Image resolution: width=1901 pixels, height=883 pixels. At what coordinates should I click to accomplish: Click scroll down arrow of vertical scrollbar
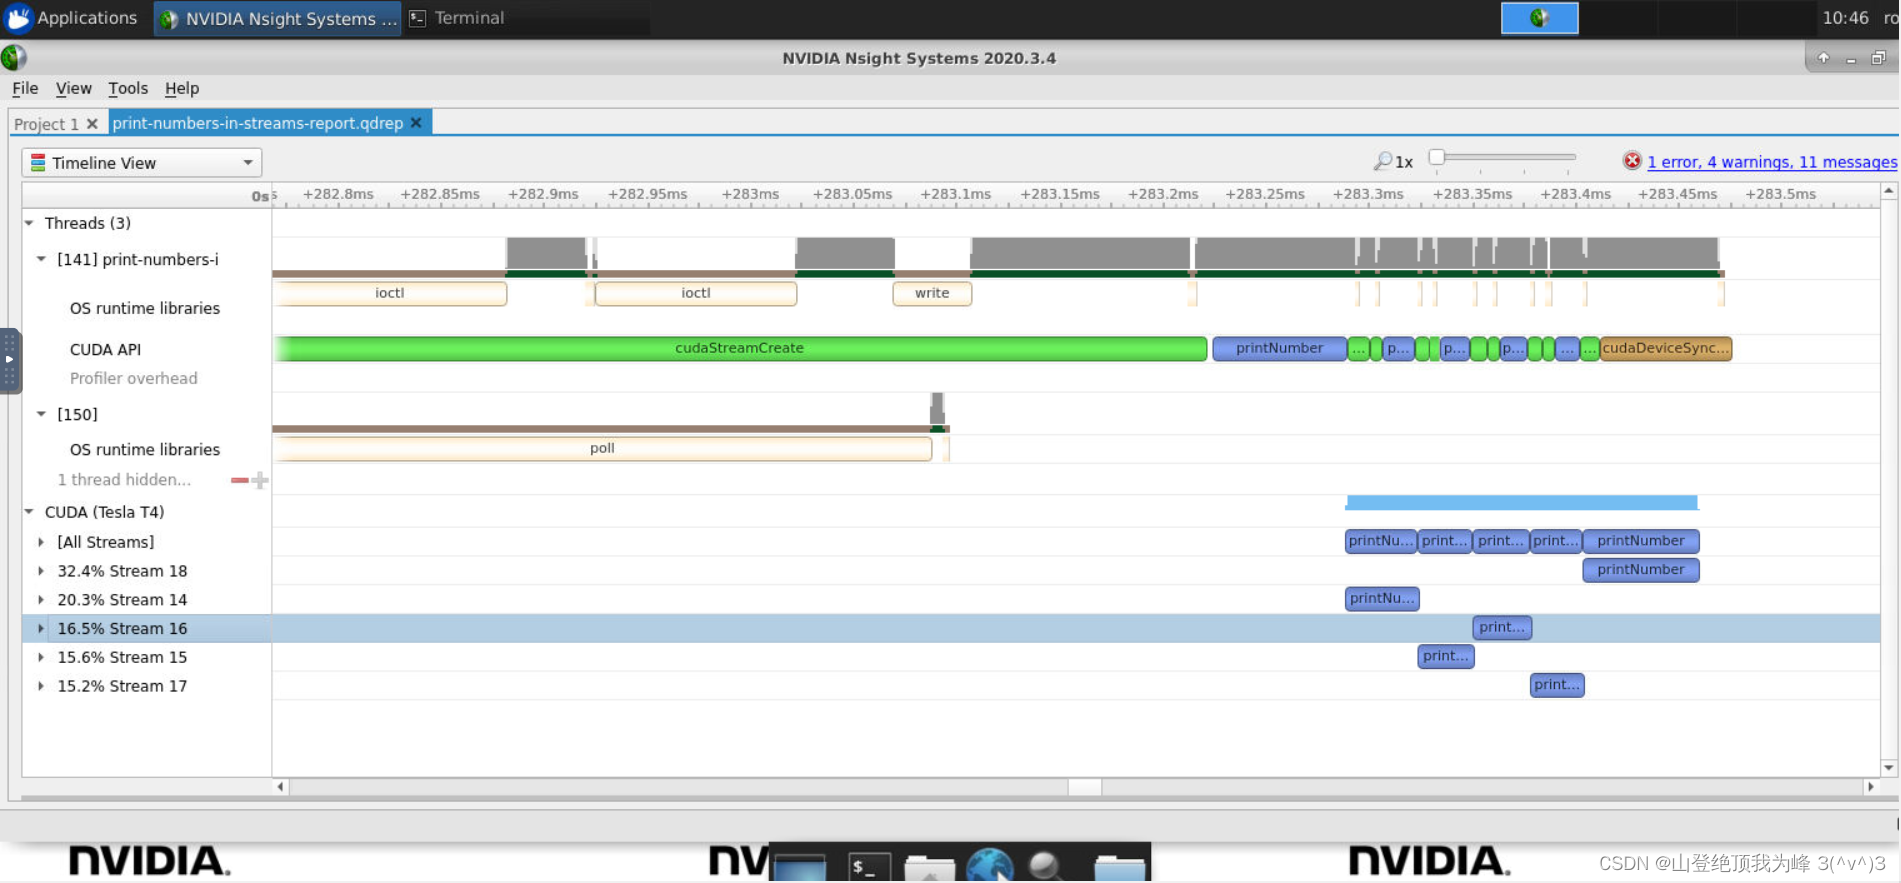click(1888, 768)
